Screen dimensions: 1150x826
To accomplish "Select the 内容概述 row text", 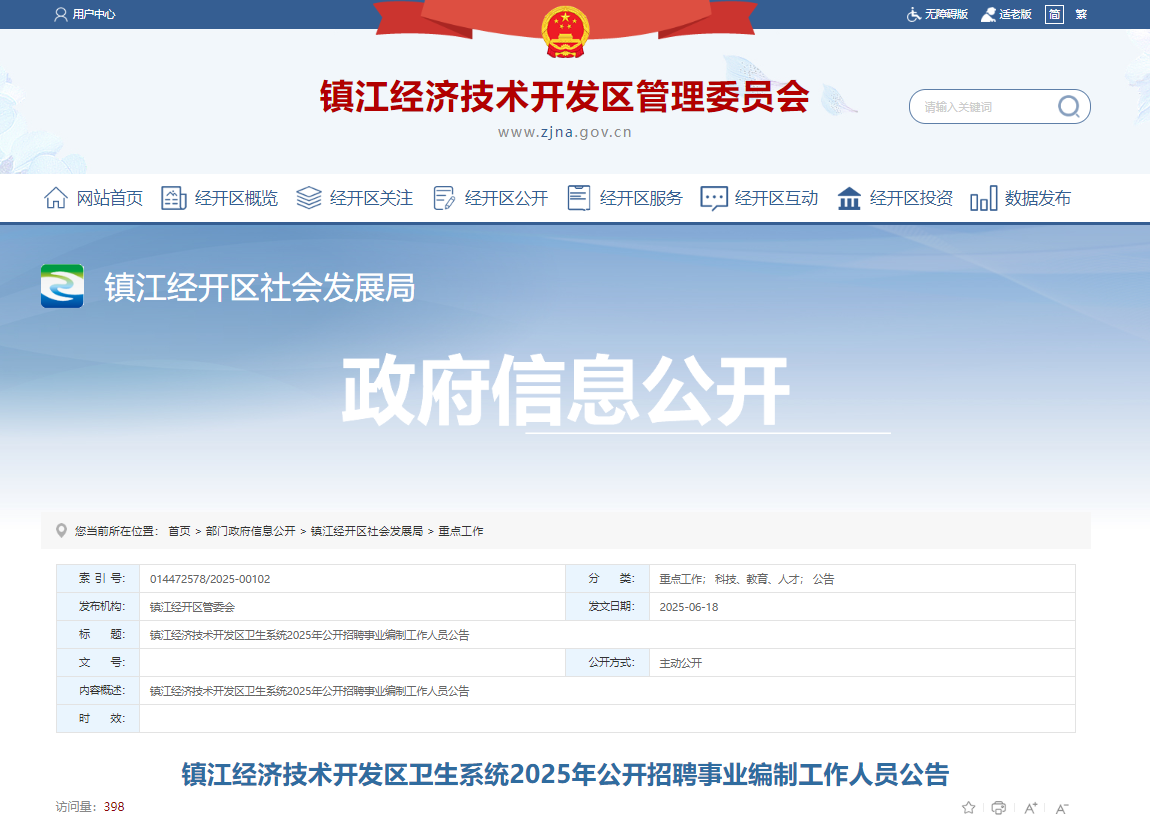I will click(310, 690).
